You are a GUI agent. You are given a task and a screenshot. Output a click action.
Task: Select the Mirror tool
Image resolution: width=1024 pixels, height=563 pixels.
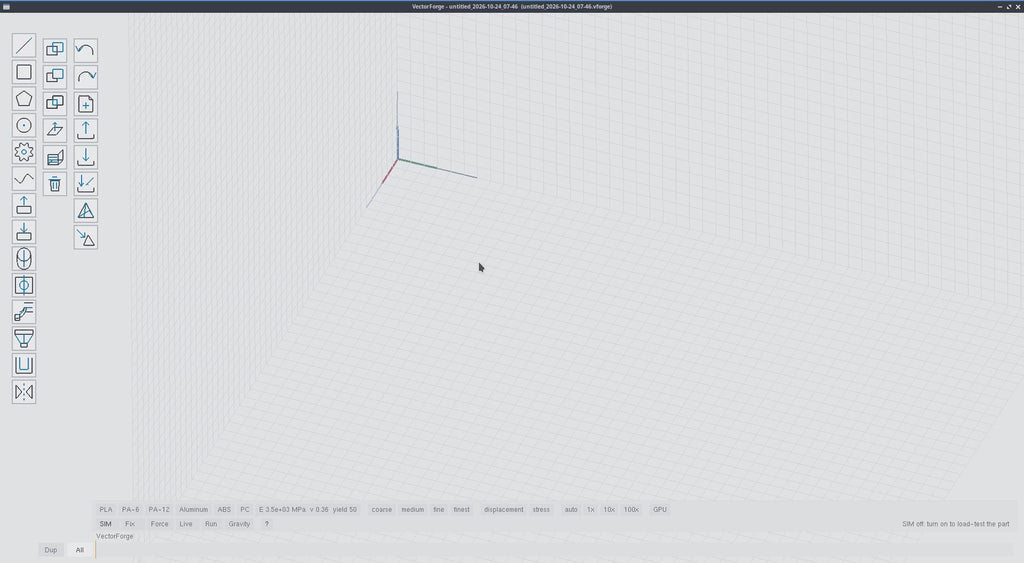click(24, 393)
